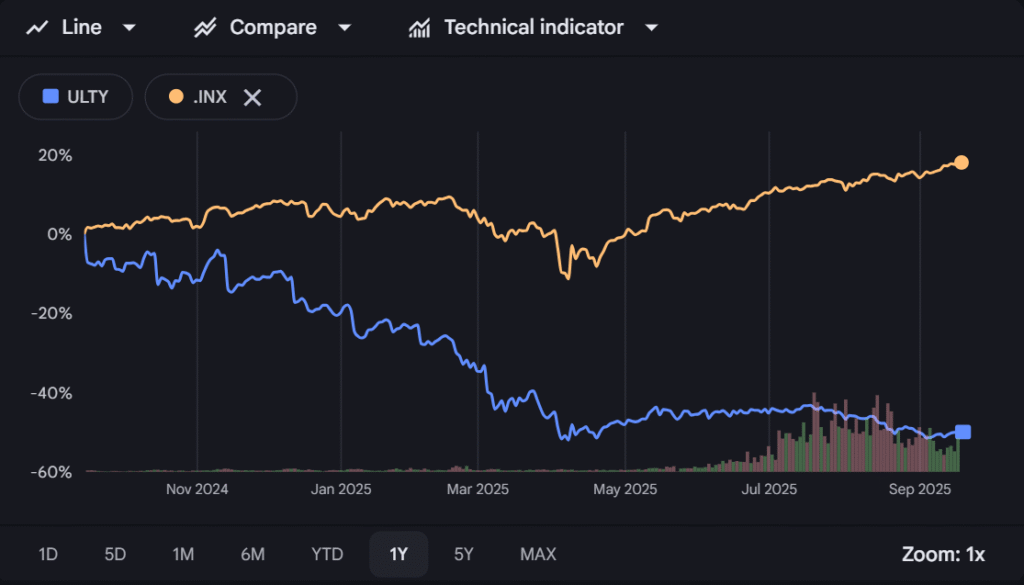Select the MAX time range
Viewport: 1024px width, 585px height.
(538, 554)
